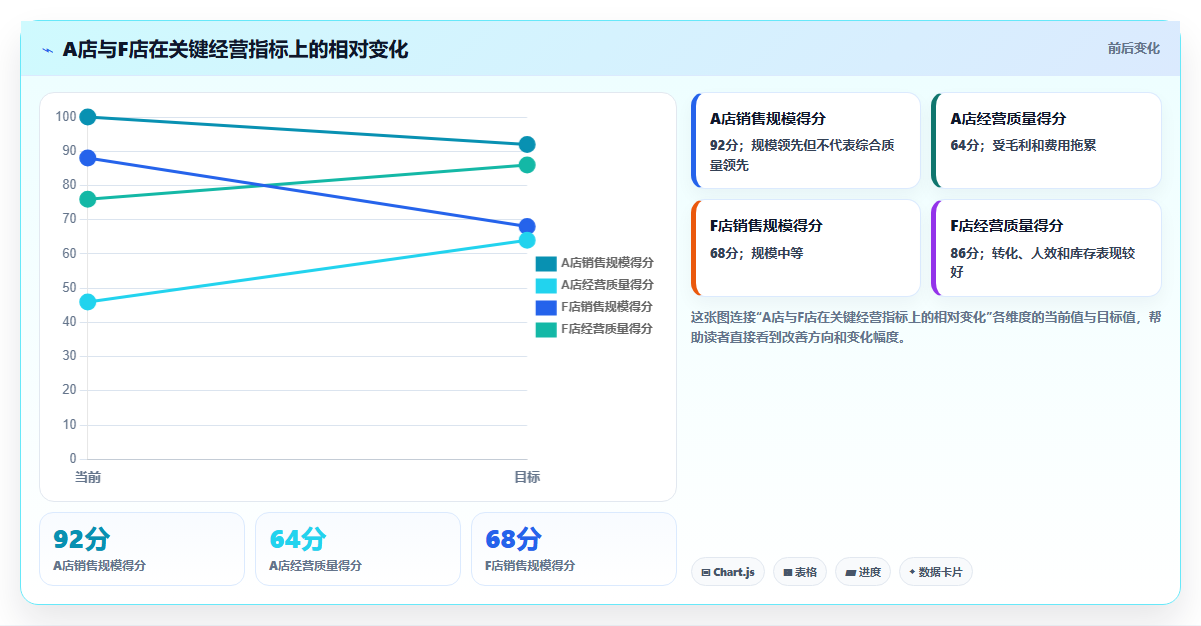Screen dimensions: 1201x626
Task: Click the A店经营质量得分 legend label
Action: tap(607, 285)
